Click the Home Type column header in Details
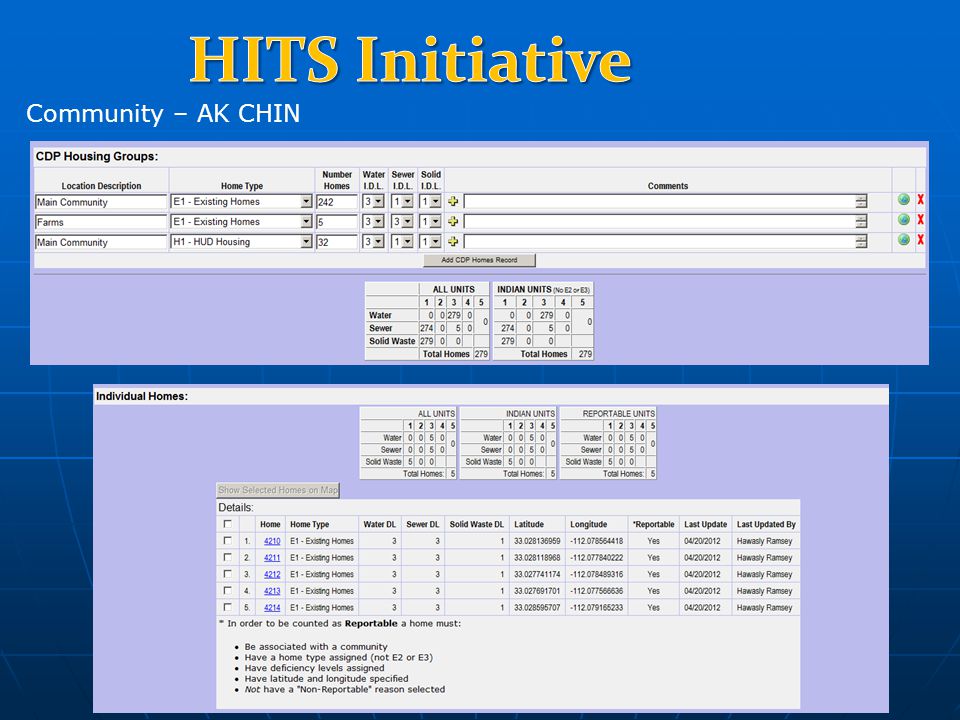This screenshot has width=960, height=720. point(309,524)
